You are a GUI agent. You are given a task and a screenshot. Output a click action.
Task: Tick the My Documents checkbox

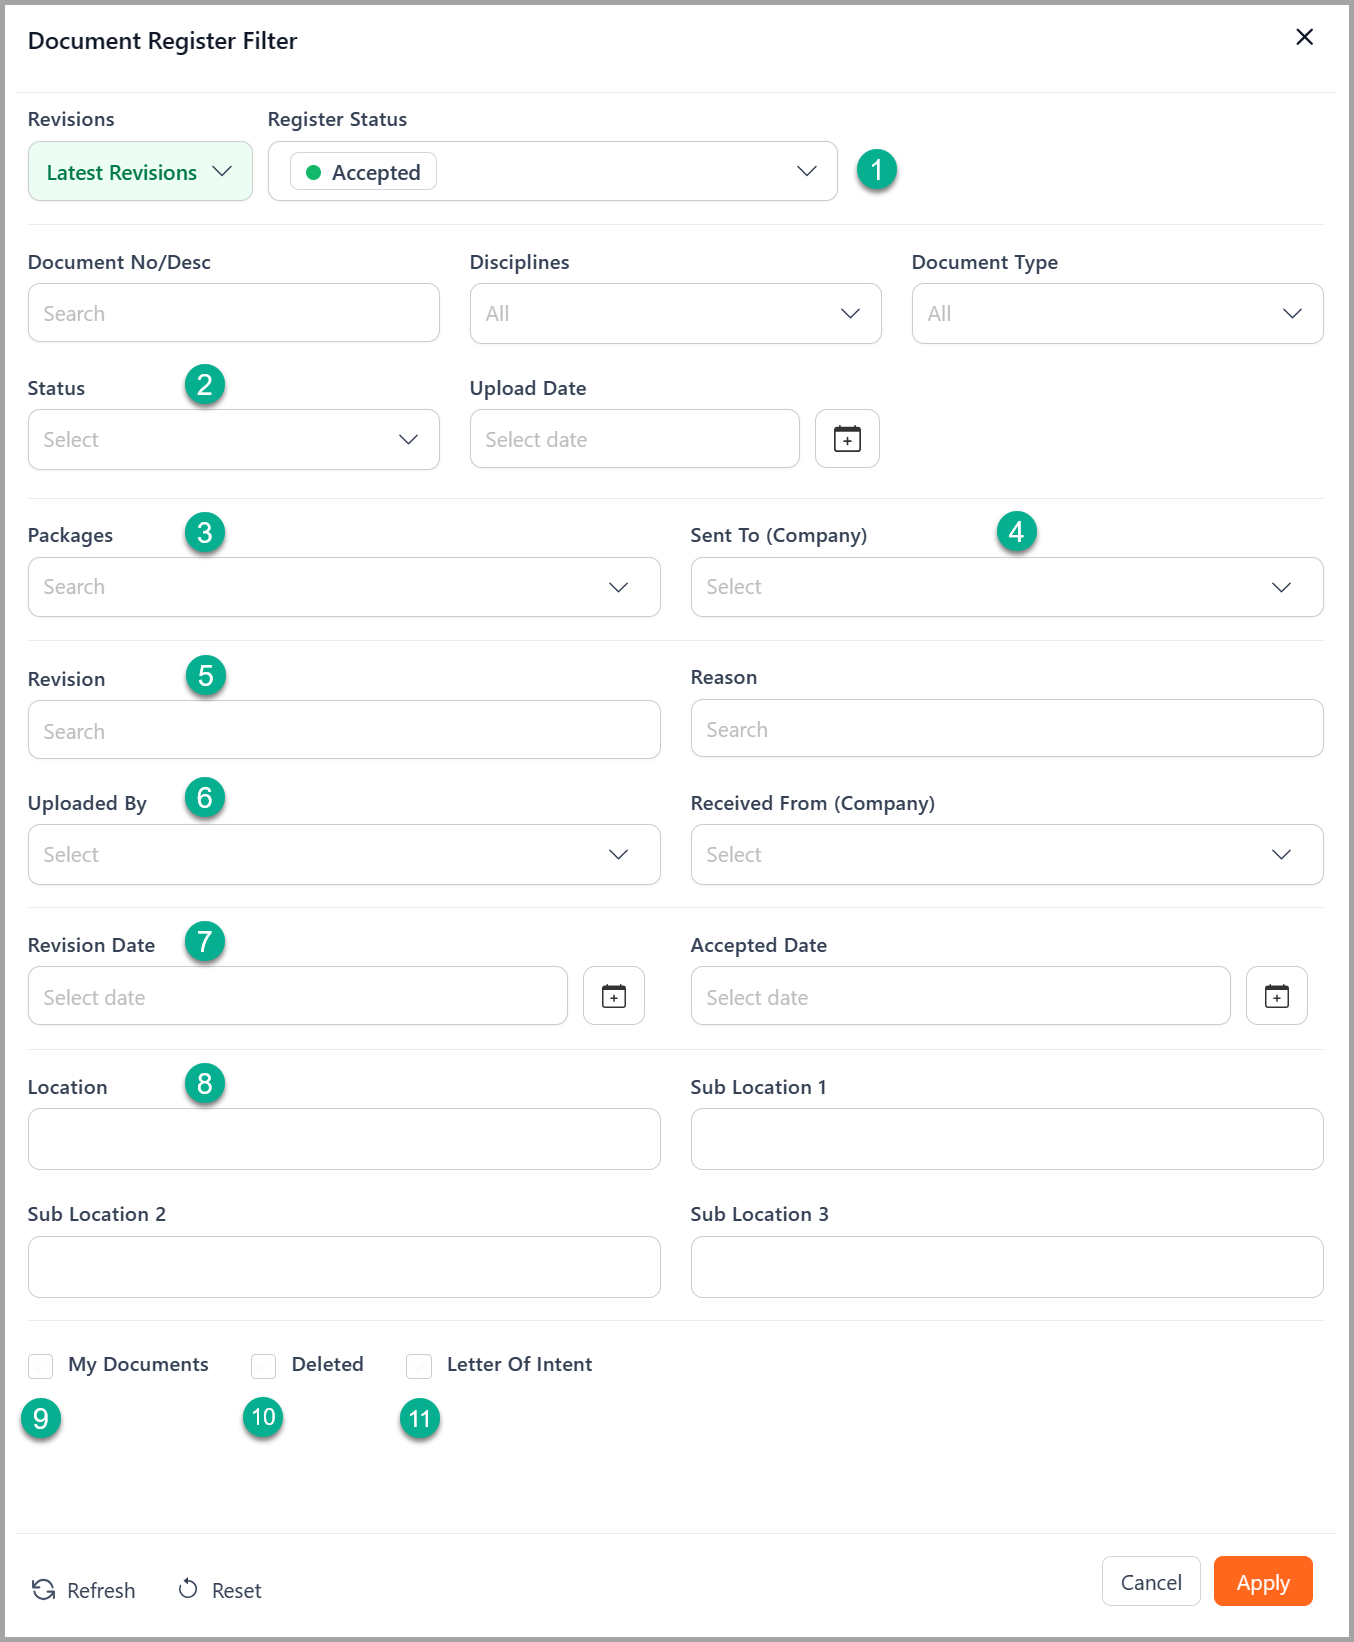point(41,1366)
